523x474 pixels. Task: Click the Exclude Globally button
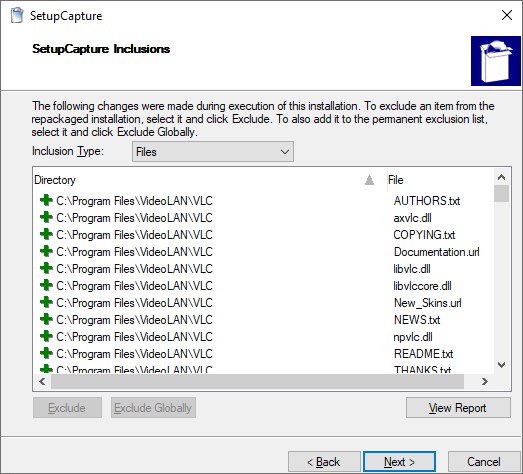point(153,408)
